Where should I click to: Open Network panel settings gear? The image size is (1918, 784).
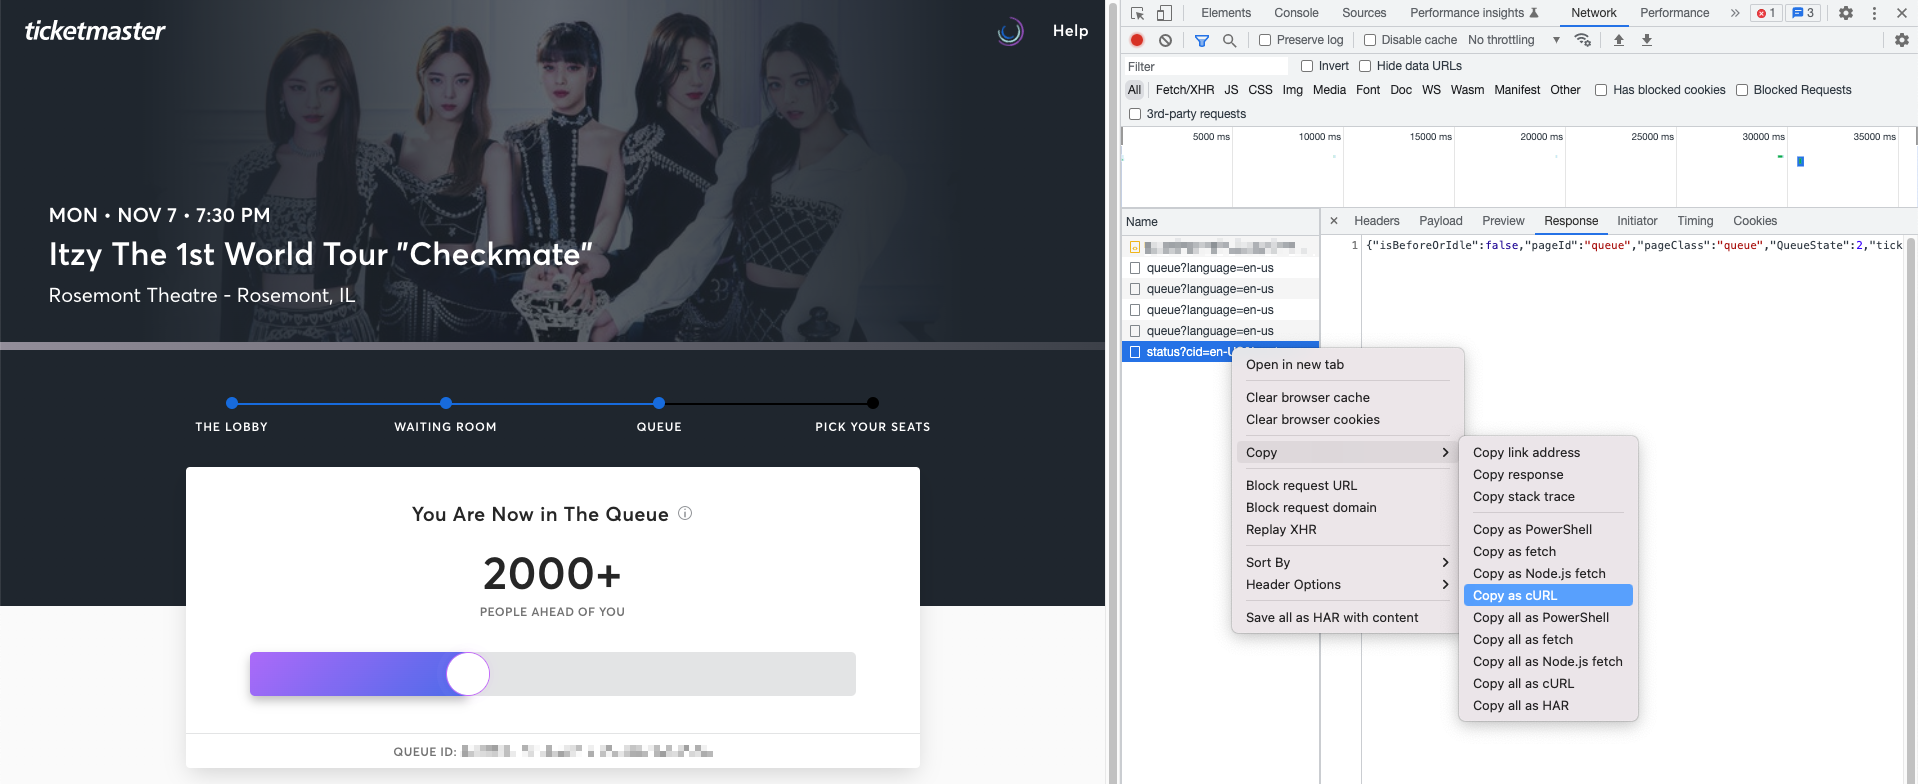point(1902,40)
